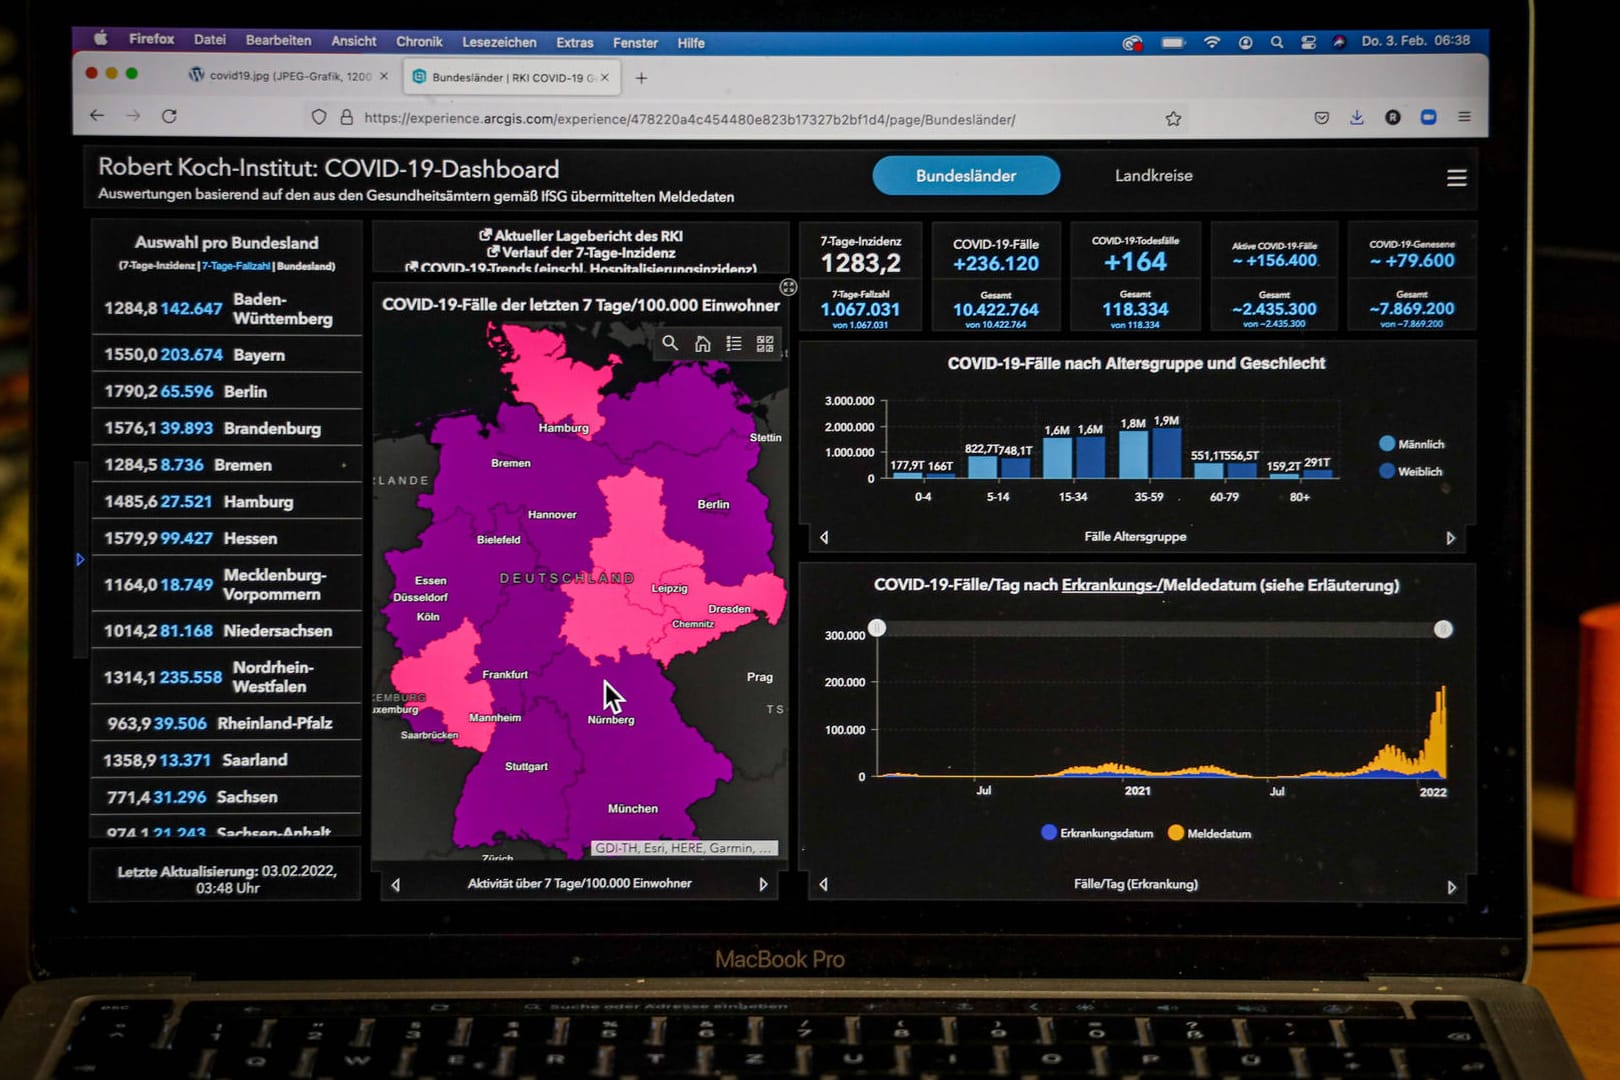Reload the page with refresh icon

169,116
